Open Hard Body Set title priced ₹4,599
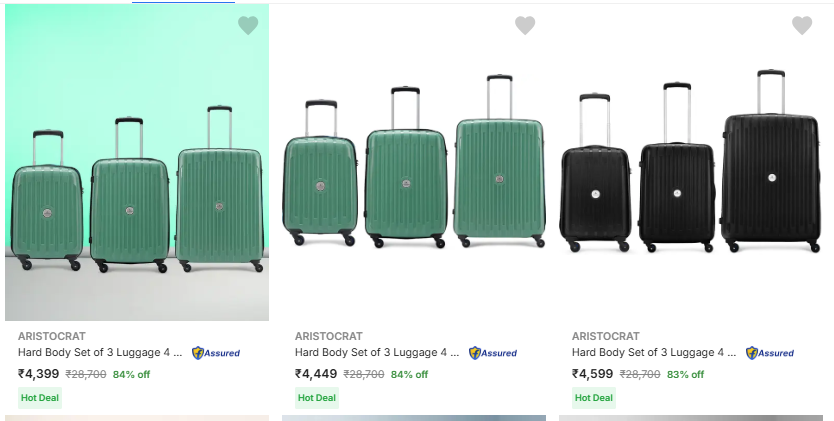834x421 pixels. [x=654, y=352]
